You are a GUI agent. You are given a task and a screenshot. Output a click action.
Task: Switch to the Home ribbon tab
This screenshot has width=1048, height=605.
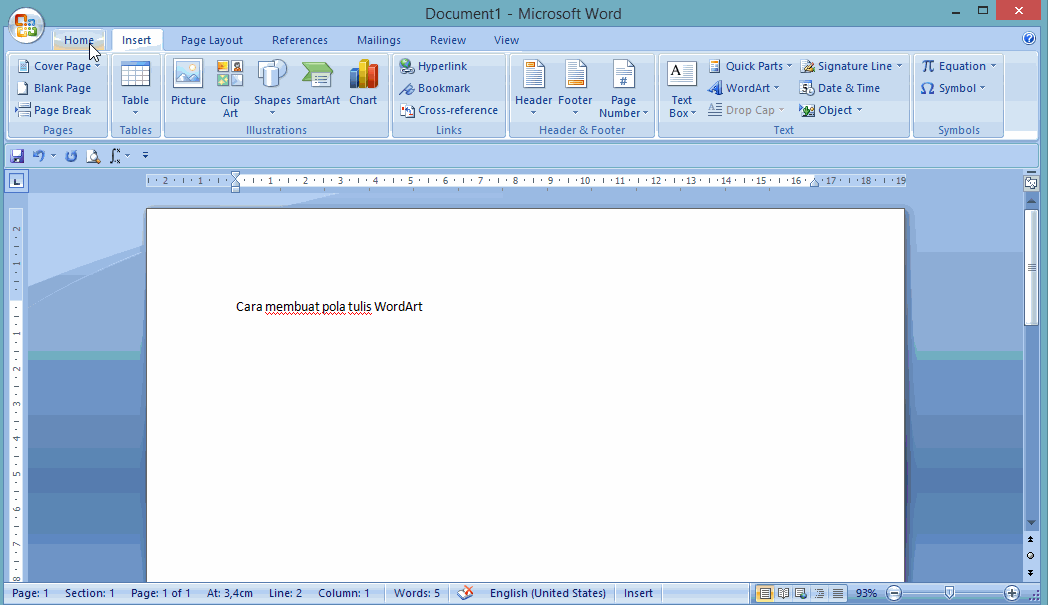[79, 40]
